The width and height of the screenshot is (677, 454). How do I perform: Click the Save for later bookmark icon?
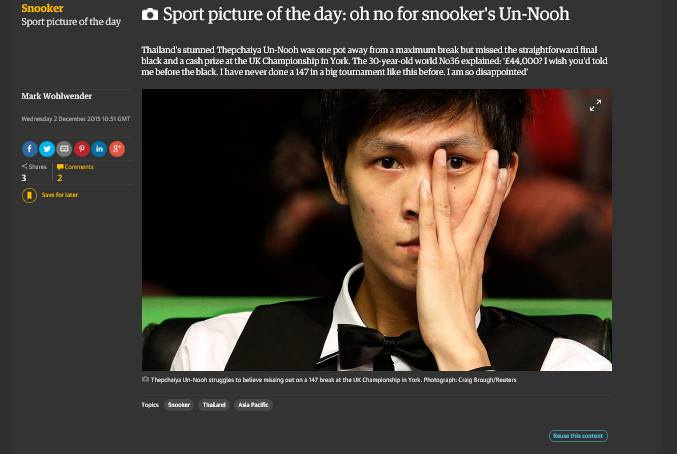(29, 195)
